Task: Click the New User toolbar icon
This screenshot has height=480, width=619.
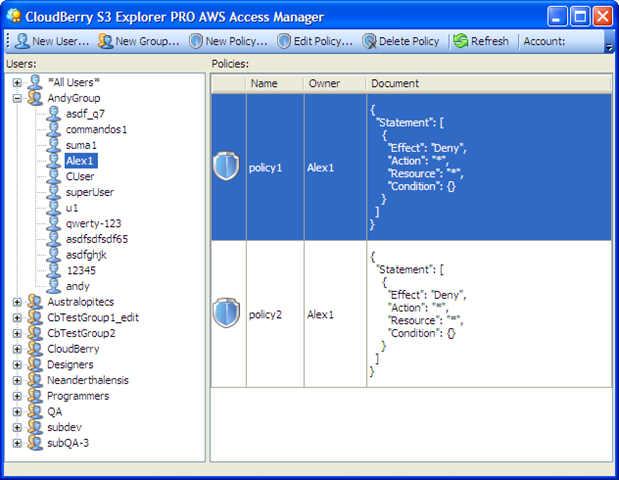Action: click(22, 41)
